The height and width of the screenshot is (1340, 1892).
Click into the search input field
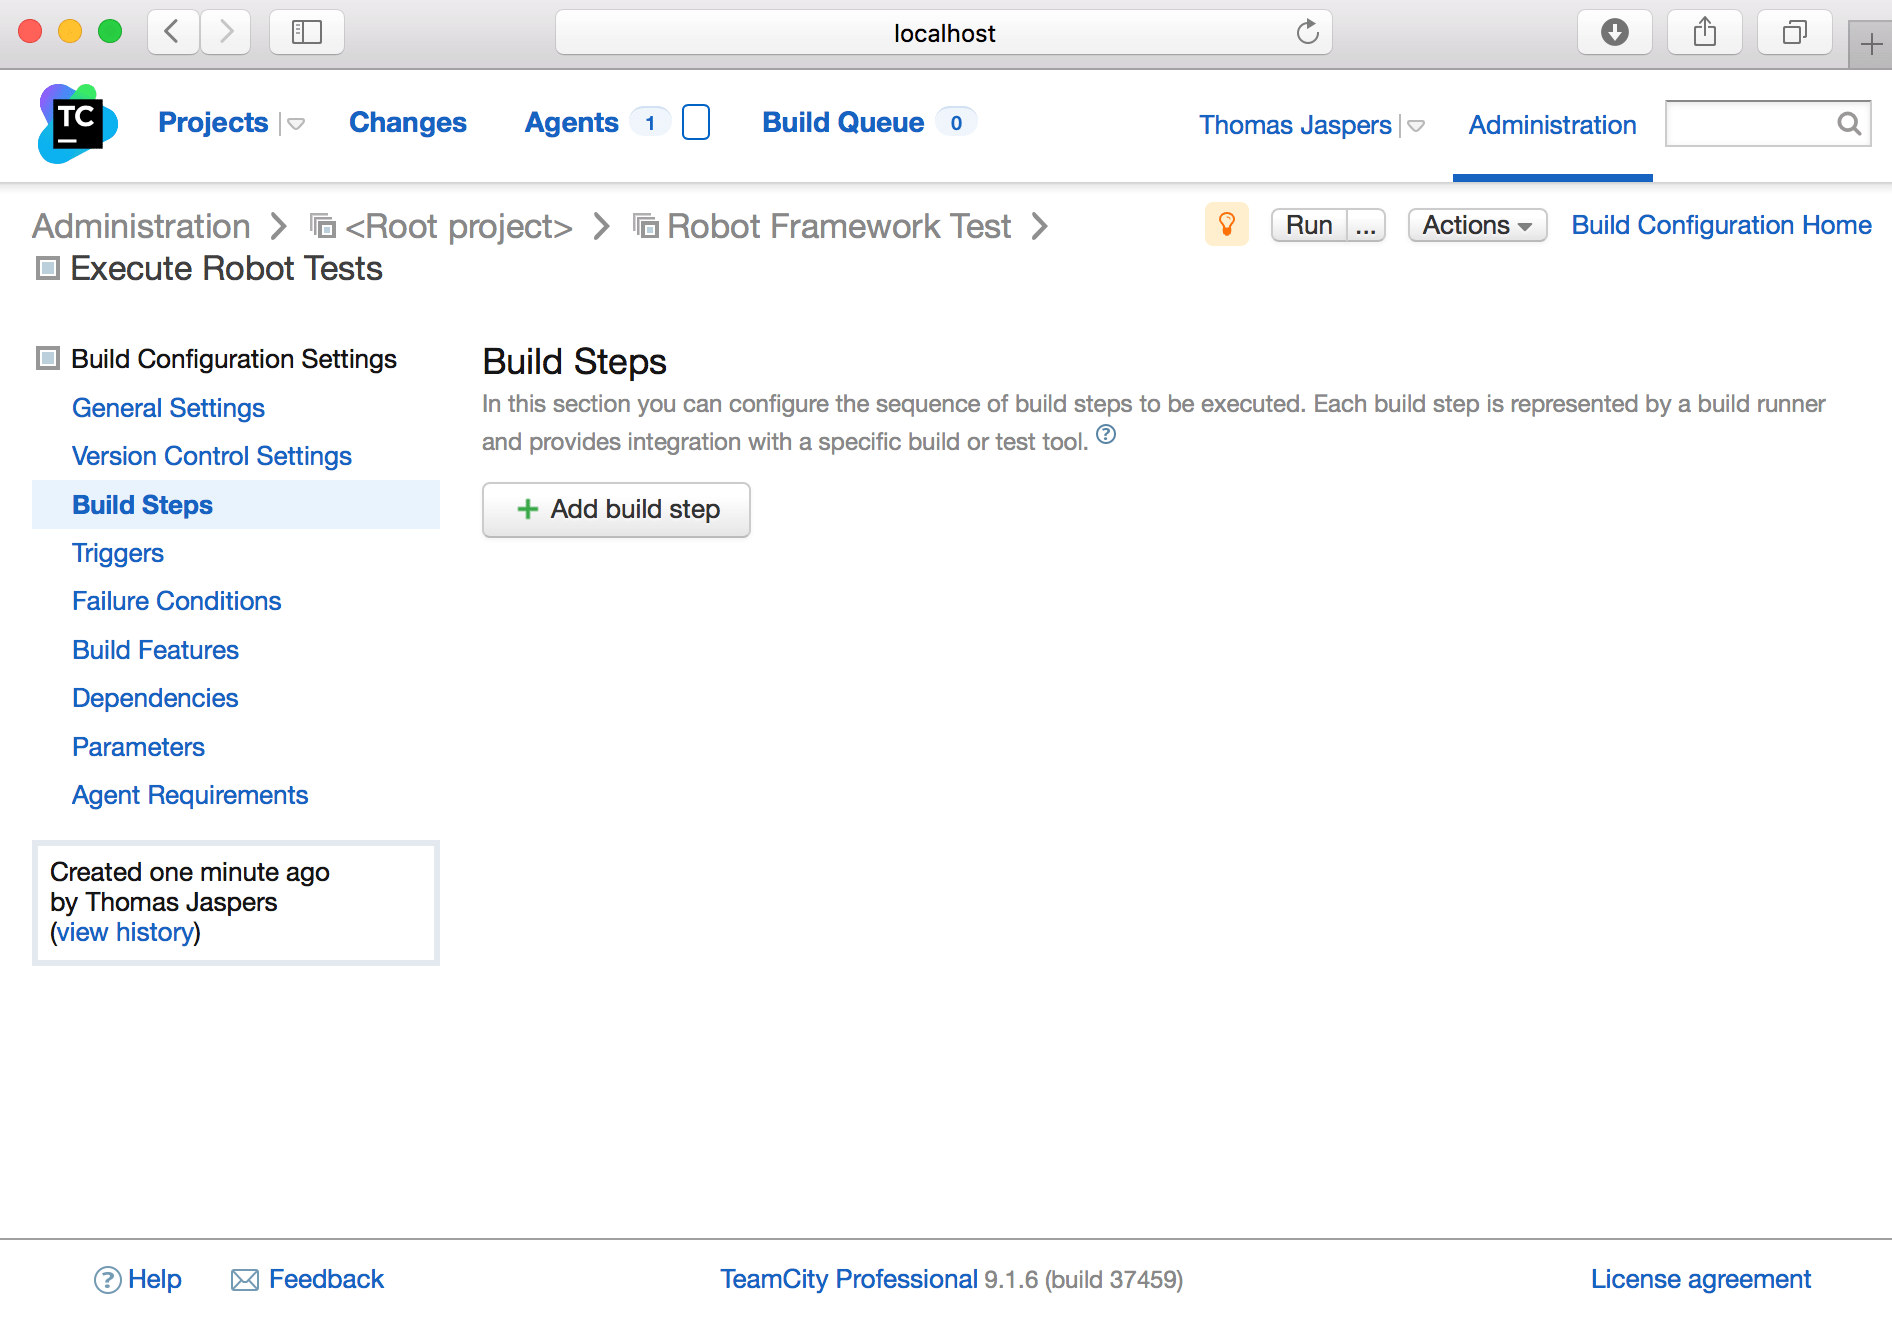1748,123
